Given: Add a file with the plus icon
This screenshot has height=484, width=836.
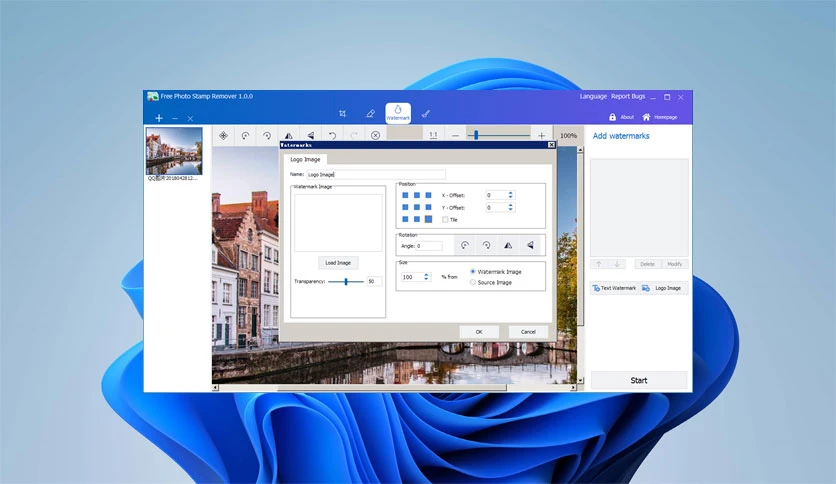Looking at the screenshot, I should [159, 118].
